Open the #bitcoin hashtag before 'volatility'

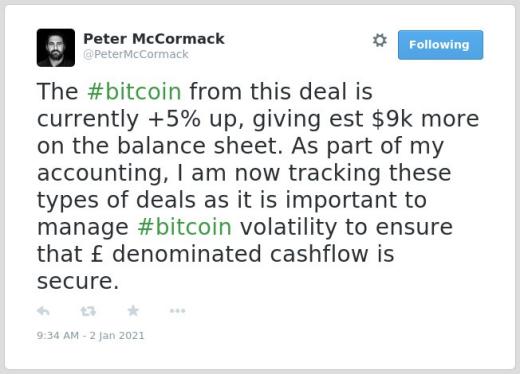[x=185, y=227]
